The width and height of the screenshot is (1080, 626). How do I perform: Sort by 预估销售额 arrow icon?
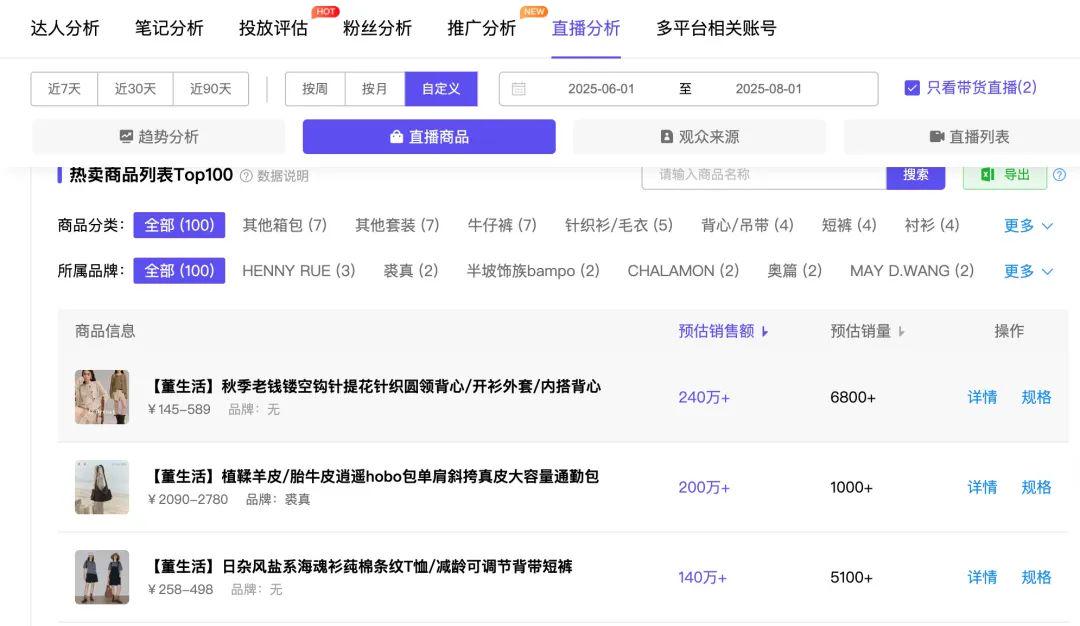click(765, 332)
